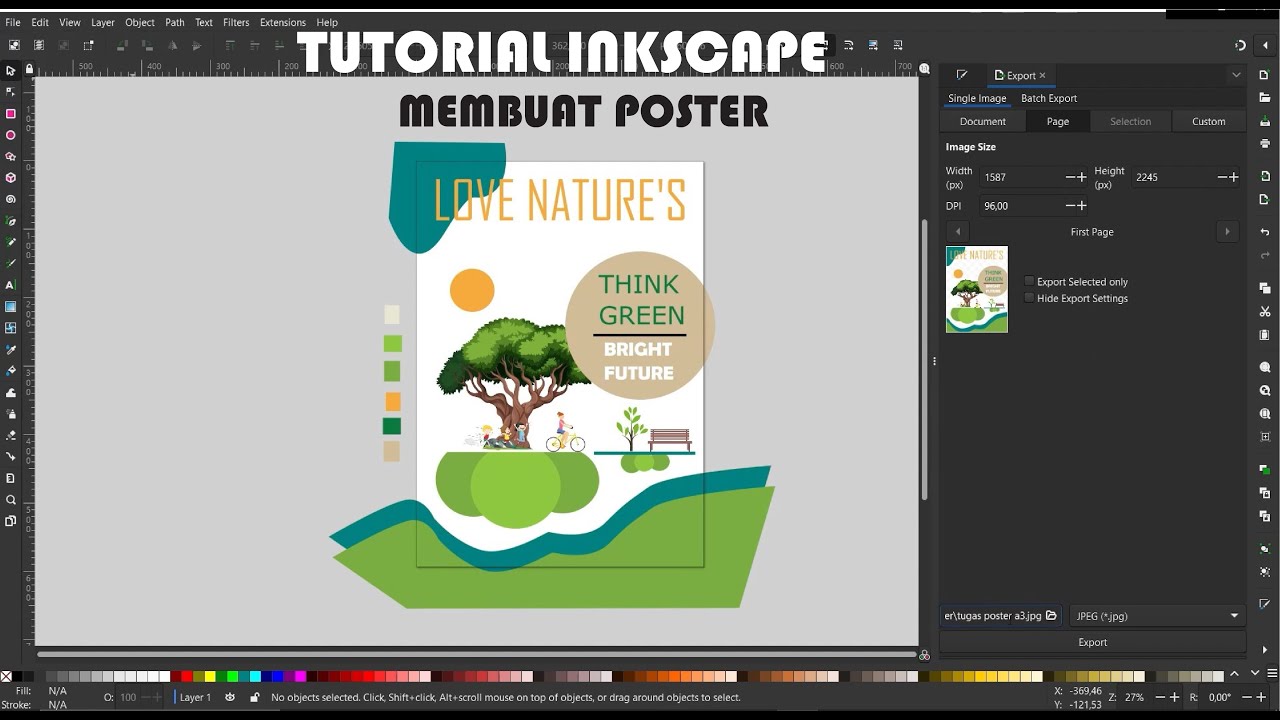Open the Layer menu
Image resolution: width=1280 pixels, height=720 pixels.
pyautogui.click(x=102, y=22)
